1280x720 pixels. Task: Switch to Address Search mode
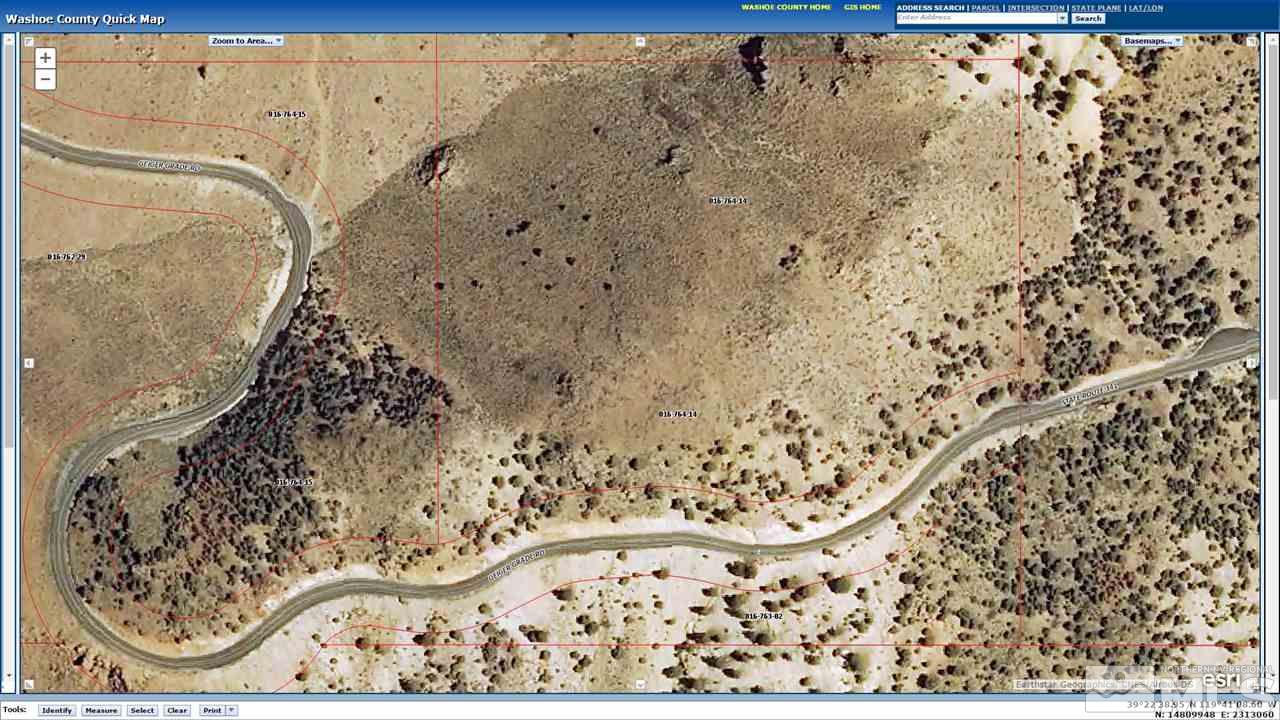(x=930, y=7)
